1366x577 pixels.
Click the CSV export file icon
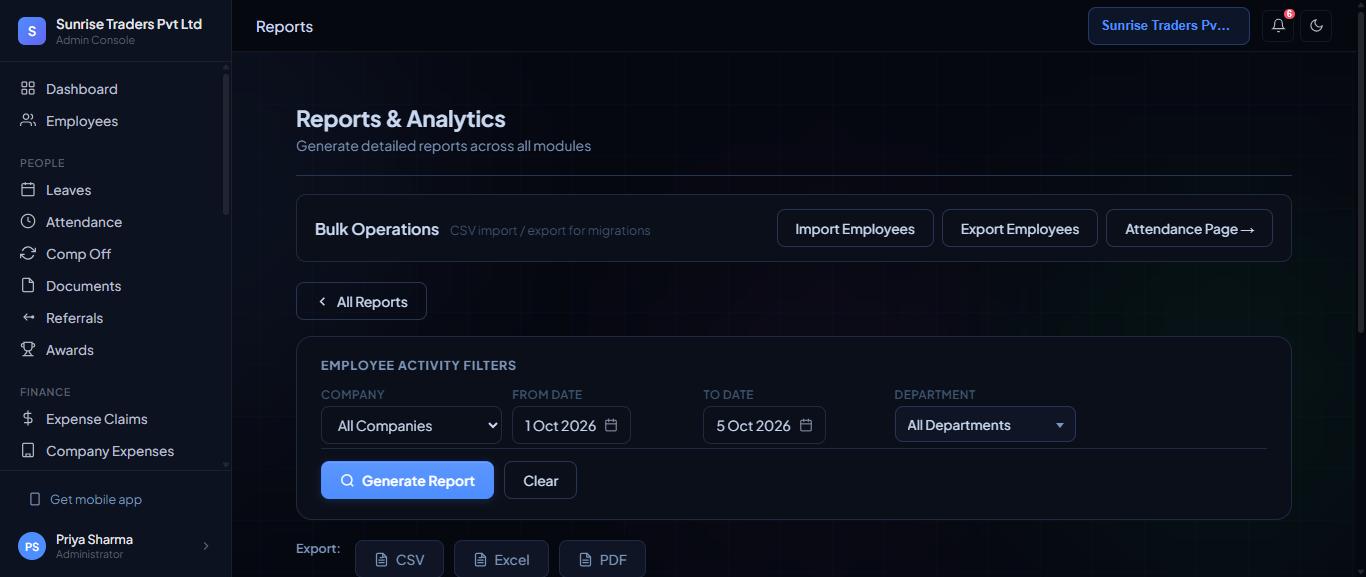pyautogui.click(x=381, y=560)
